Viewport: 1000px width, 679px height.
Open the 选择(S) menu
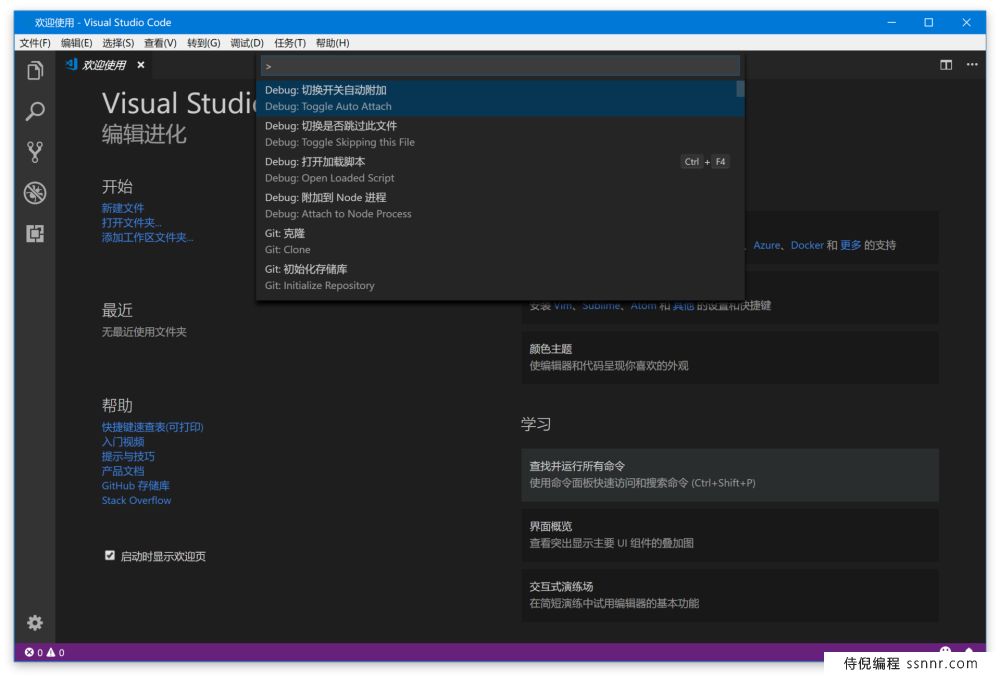[118, 43]
